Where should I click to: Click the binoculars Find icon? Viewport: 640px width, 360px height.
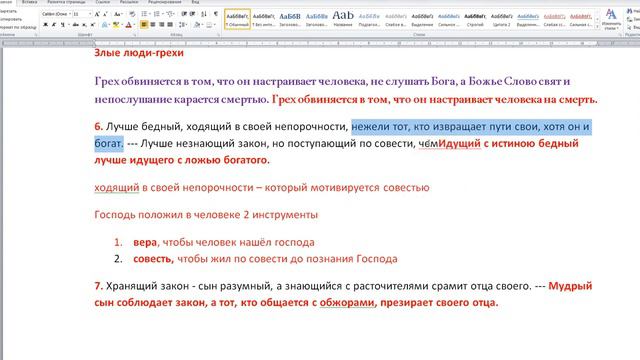[629, 11]
